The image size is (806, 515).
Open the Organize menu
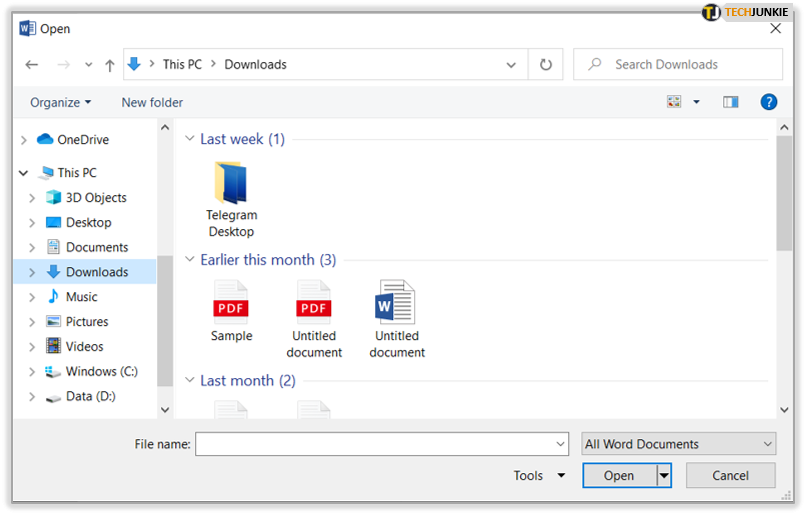pyautogui.click(x=60, y=102)
